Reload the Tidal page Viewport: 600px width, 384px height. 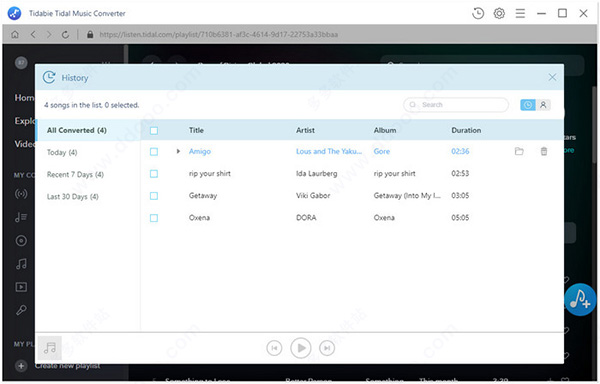click(65, 34)
